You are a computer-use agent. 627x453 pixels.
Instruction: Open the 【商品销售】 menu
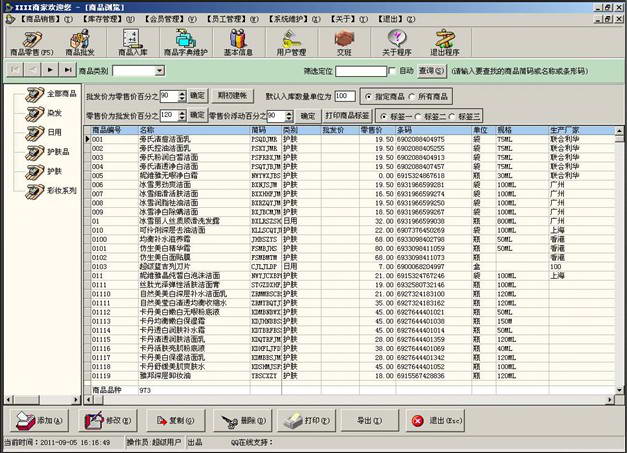pos(46,19)
